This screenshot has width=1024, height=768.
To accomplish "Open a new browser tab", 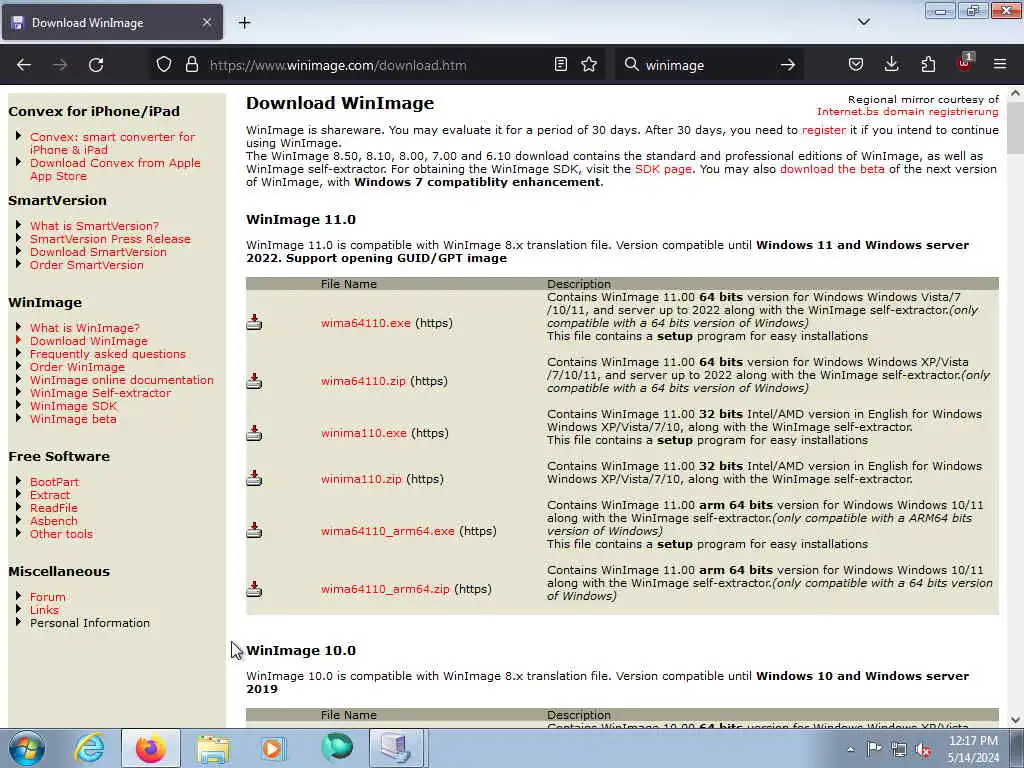I will click(x=244, y=23).
